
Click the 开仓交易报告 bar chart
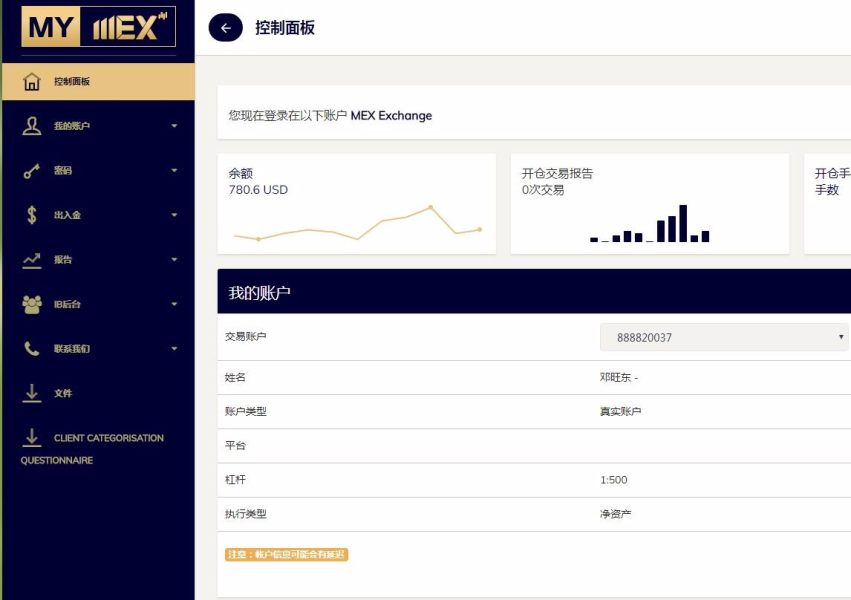(650, 225)
